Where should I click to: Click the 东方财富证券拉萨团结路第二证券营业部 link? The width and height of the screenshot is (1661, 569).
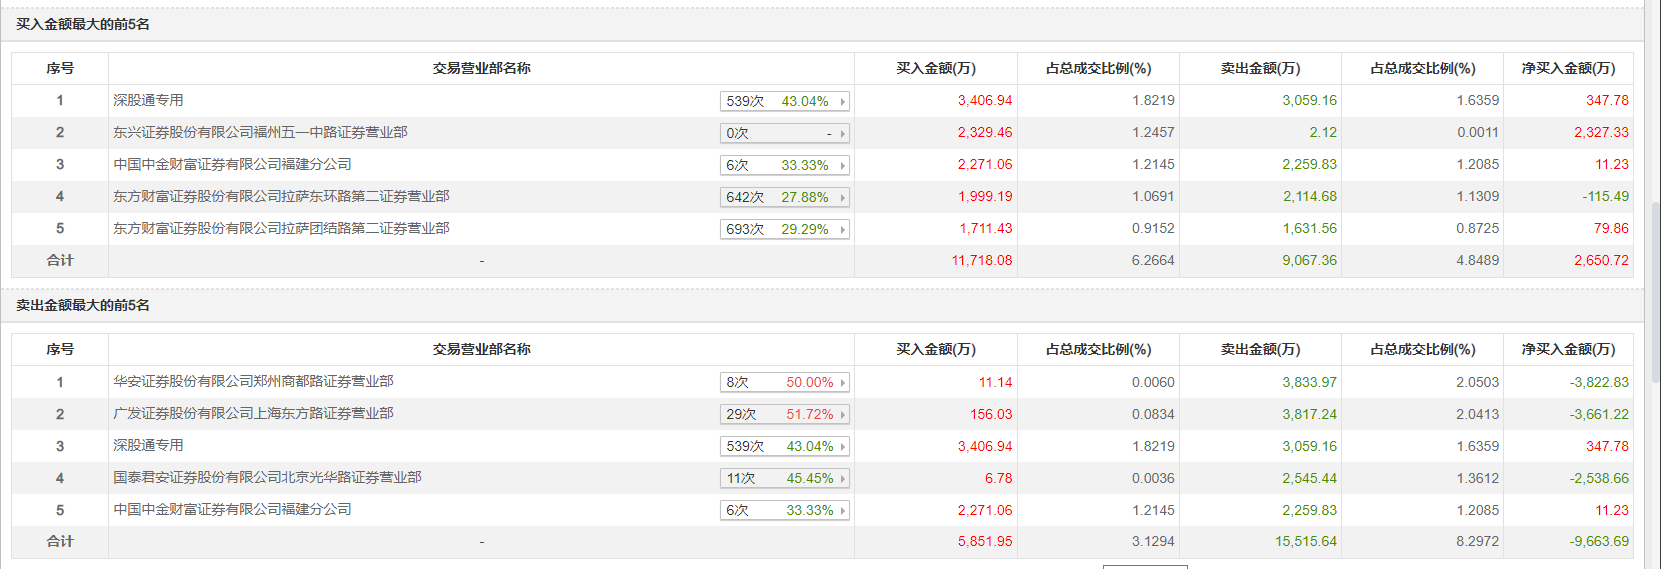pyautogui.click(x=281, y=228)
